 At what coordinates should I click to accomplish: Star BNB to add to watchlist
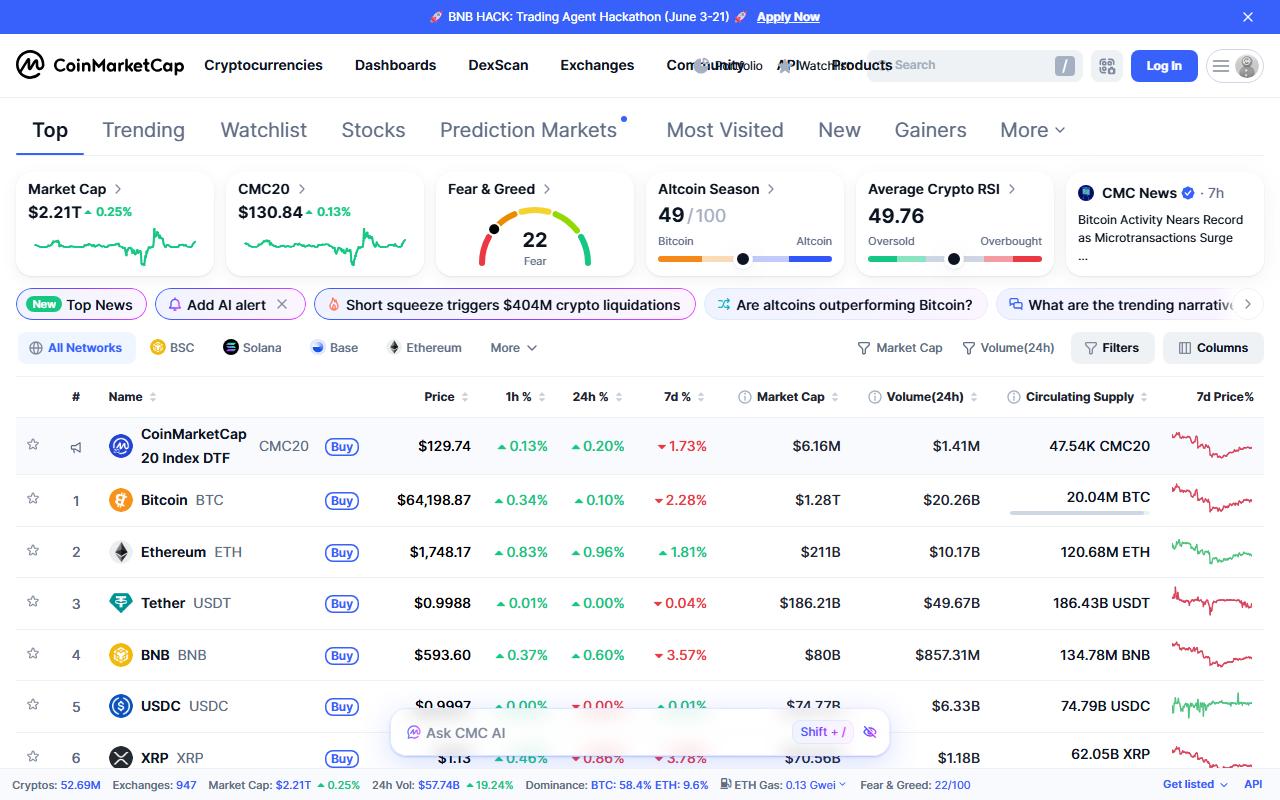click(33, 653)
